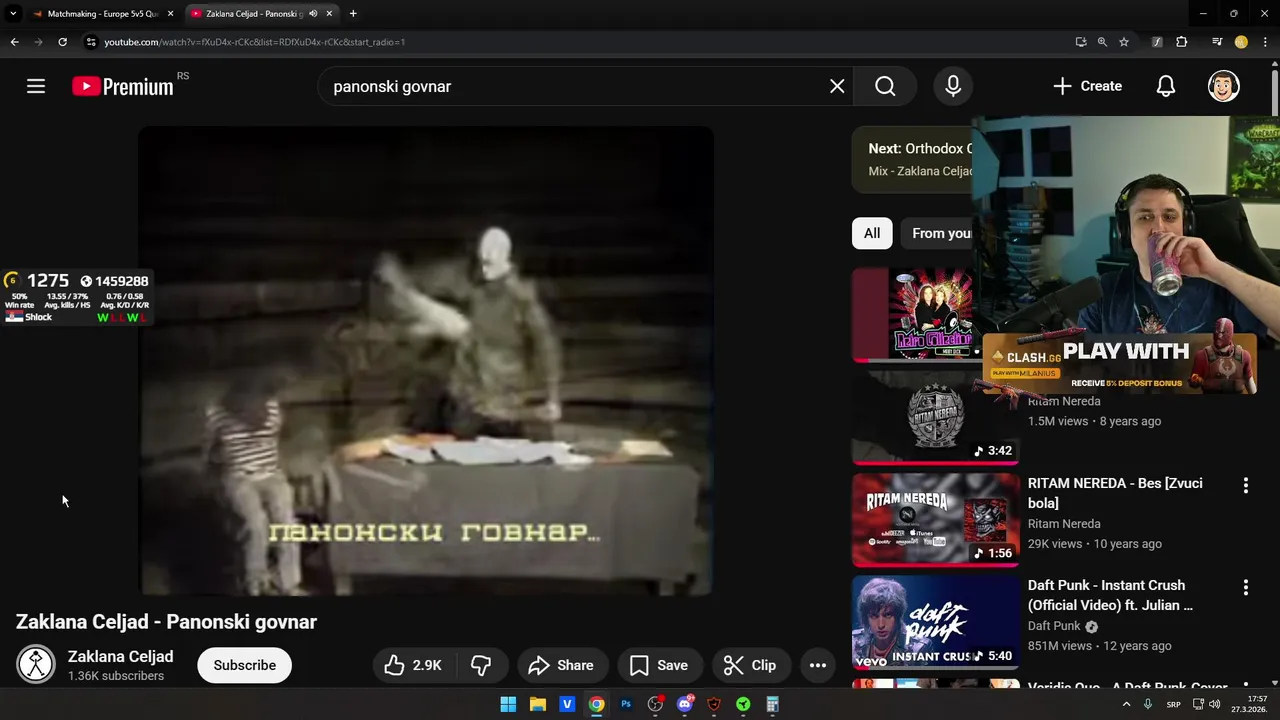Open options for Daft Punk Instant Crush
The width and height of the screenshot is (1280, 720).
1245,587
